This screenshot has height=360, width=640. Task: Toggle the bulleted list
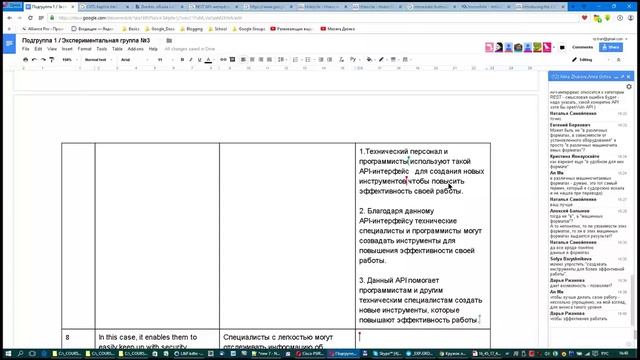click(x=309, y=60)
